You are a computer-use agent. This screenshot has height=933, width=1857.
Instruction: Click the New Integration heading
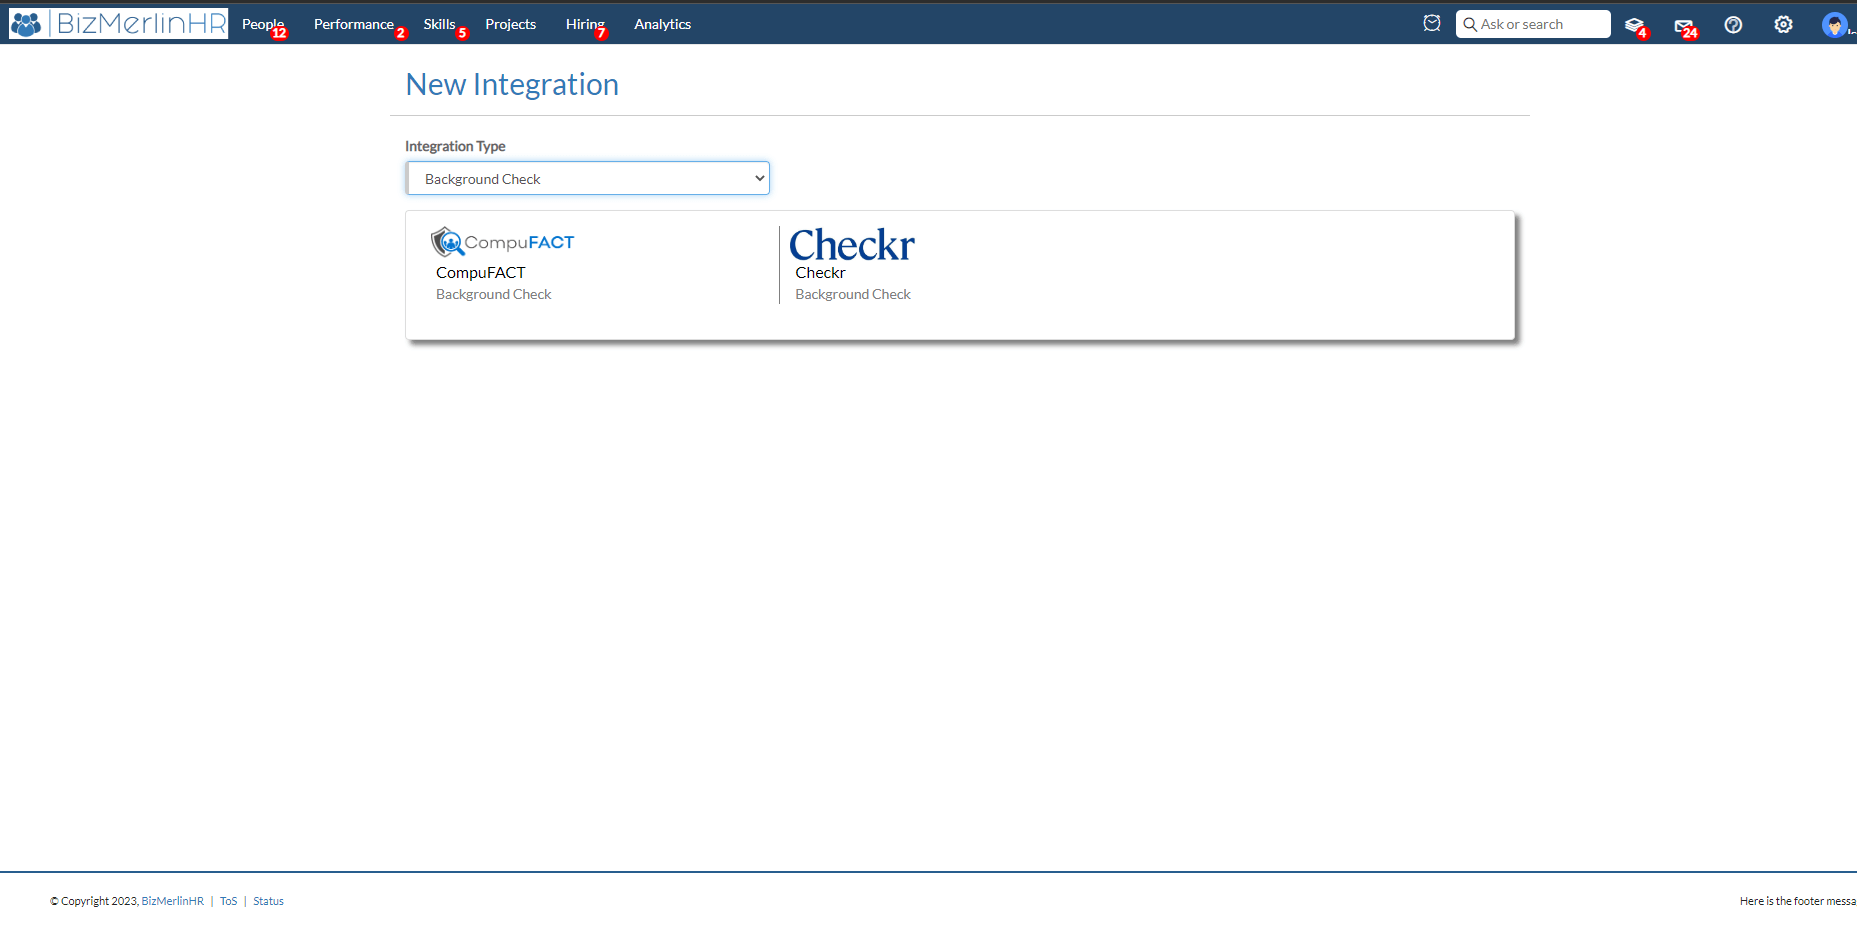coord(512,84)
